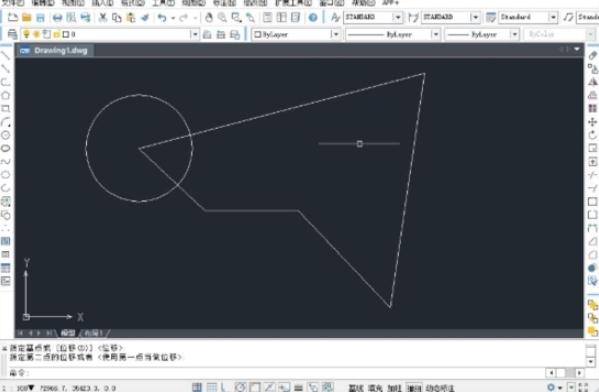Open the Standard table style dropdown
Viewport: 599px width, 392px height.
tap(553, 17)
